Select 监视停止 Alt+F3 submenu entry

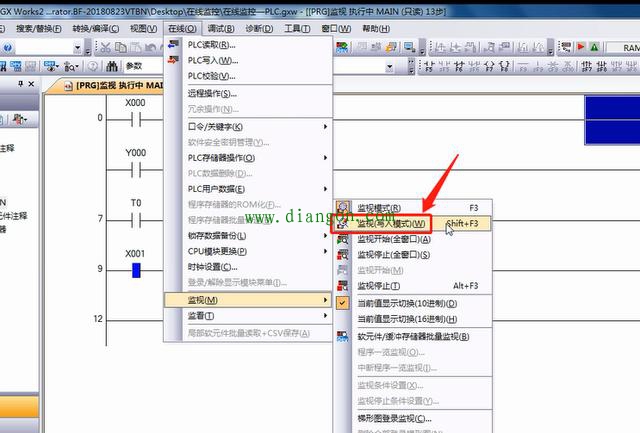413,286
